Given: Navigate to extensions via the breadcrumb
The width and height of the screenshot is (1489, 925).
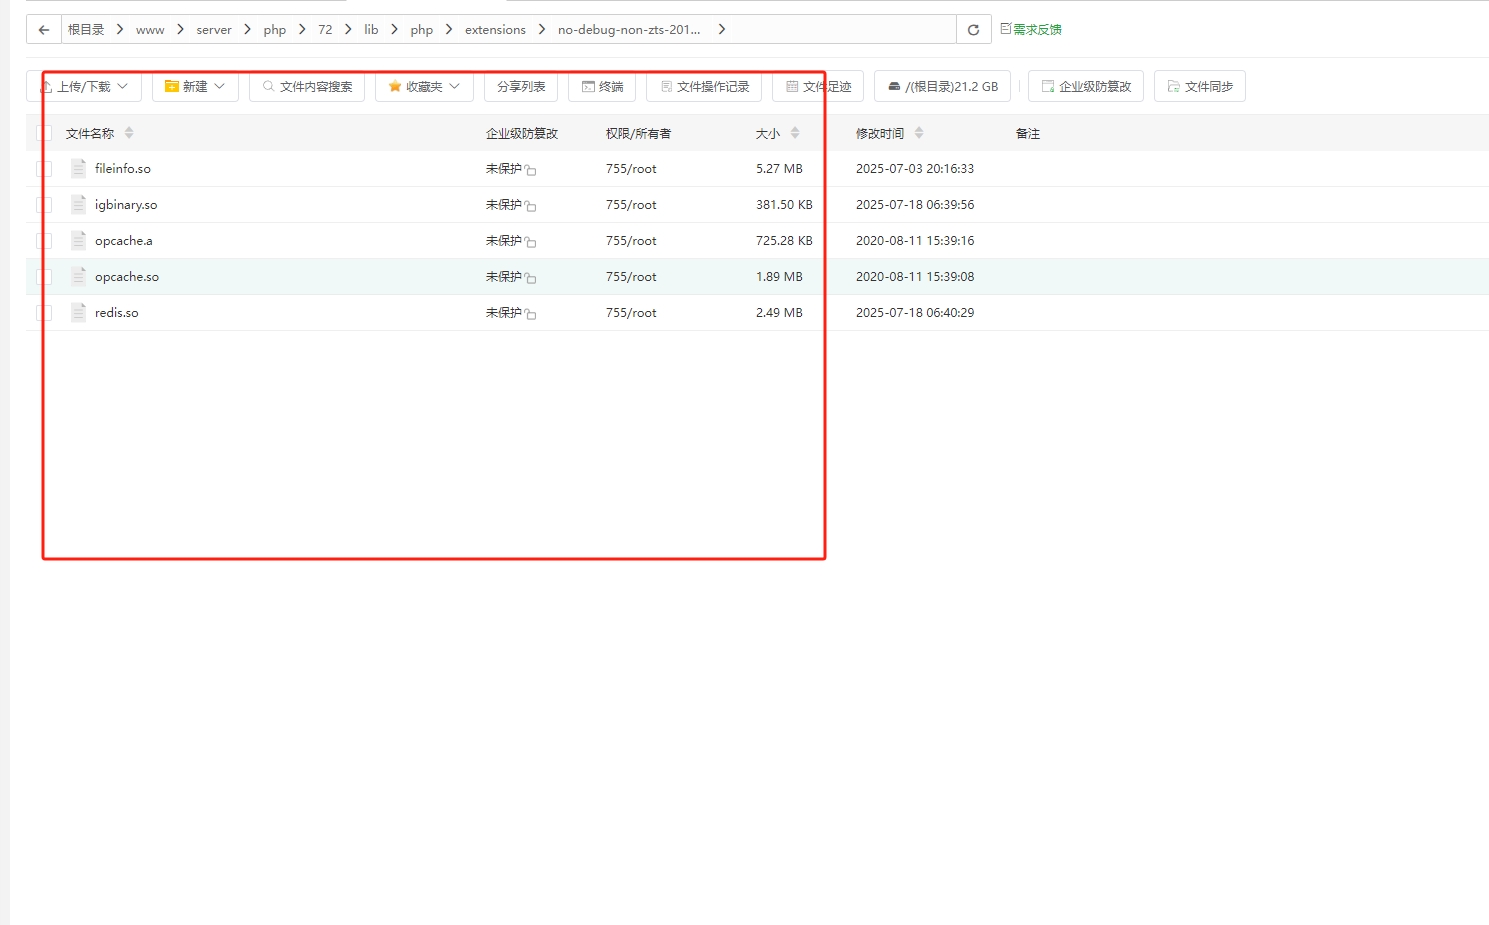Looking at the screenshot, I should [495, 29].
